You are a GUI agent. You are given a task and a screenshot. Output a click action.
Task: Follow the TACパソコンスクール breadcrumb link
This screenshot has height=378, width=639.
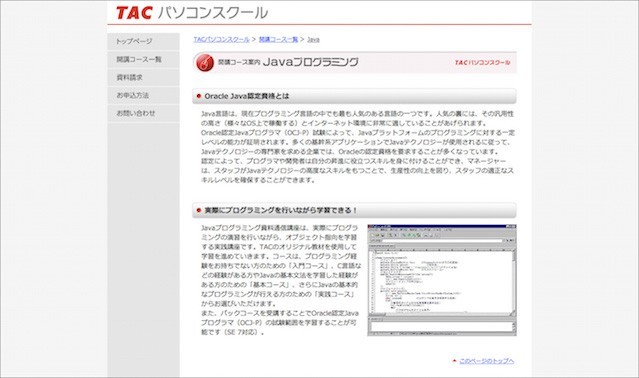pos(221,40)
